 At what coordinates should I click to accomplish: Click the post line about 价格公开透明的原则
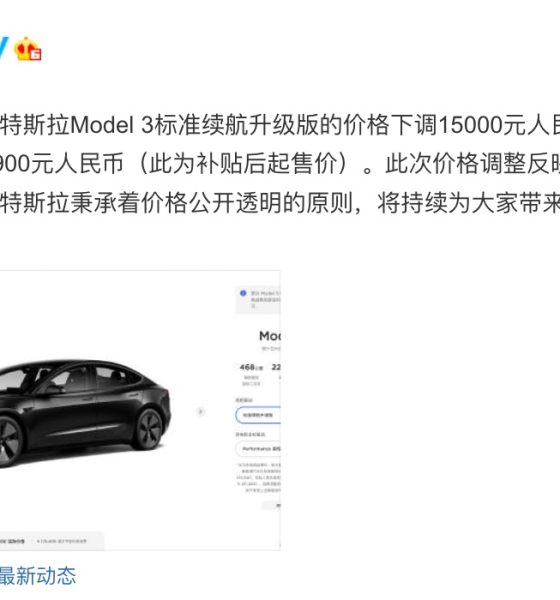(280, 202)
